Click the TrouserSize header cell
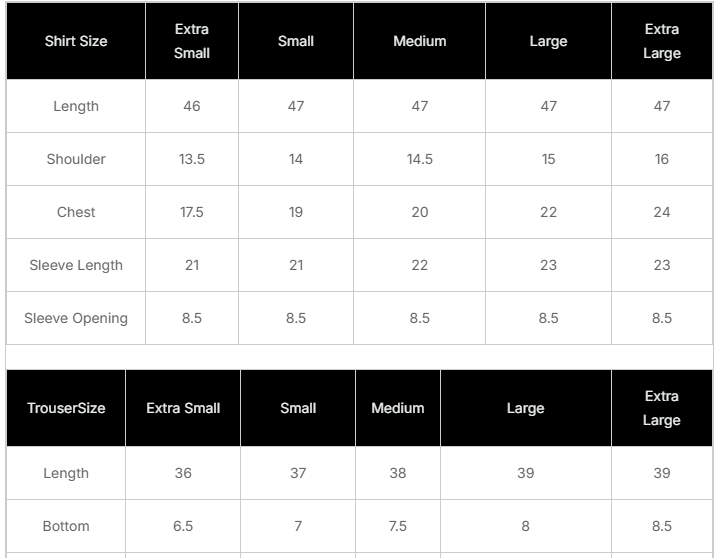 66,408
